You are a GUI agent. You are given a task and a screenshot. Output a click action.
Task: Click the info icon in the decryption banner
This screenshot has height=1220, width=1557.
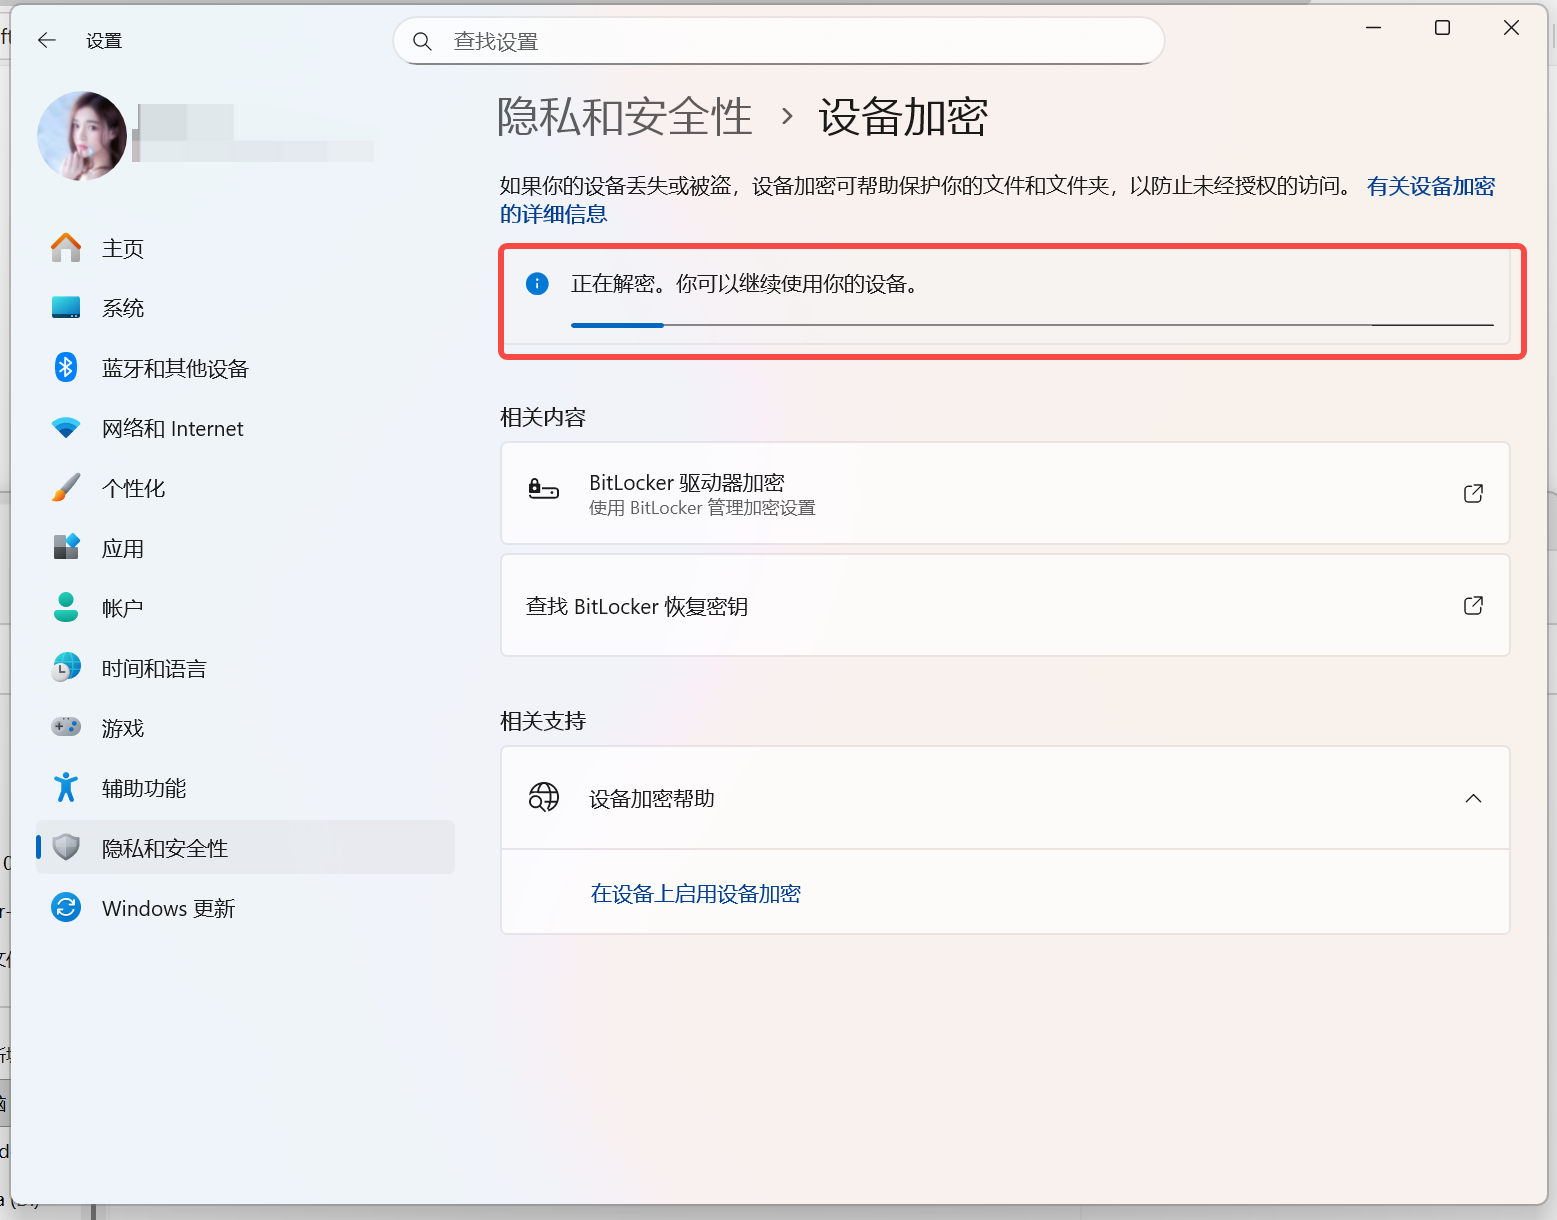pos(537,284)
